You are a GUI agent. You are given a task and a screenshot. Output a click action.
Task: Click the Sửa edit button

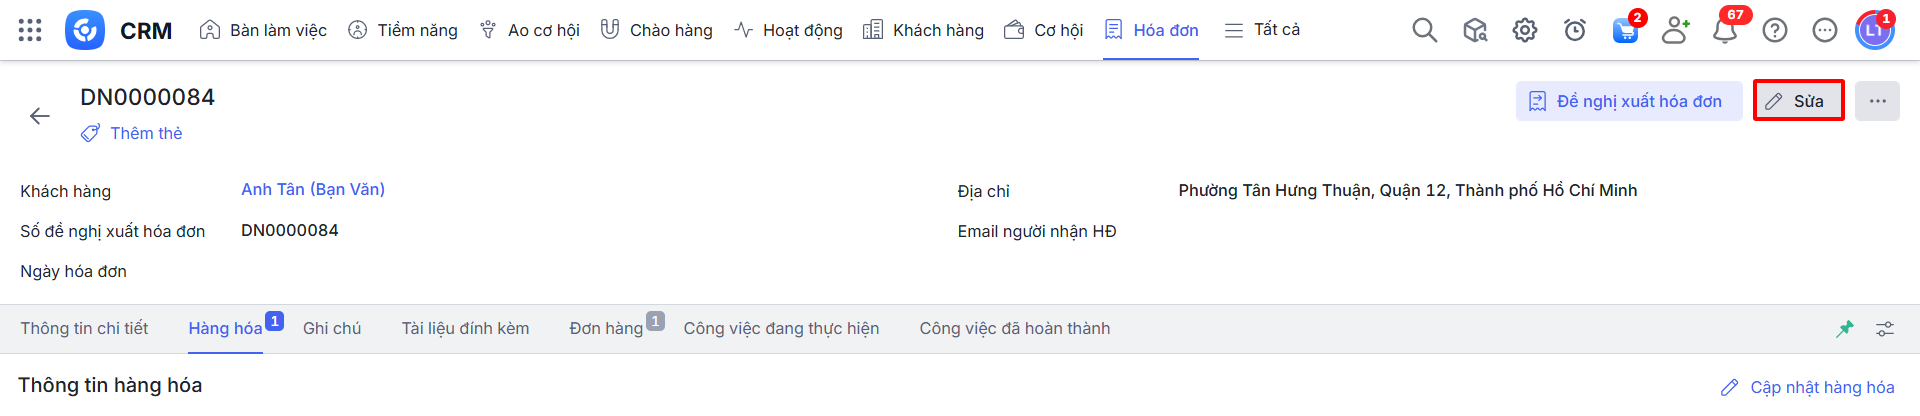(x=1798, y=101)
